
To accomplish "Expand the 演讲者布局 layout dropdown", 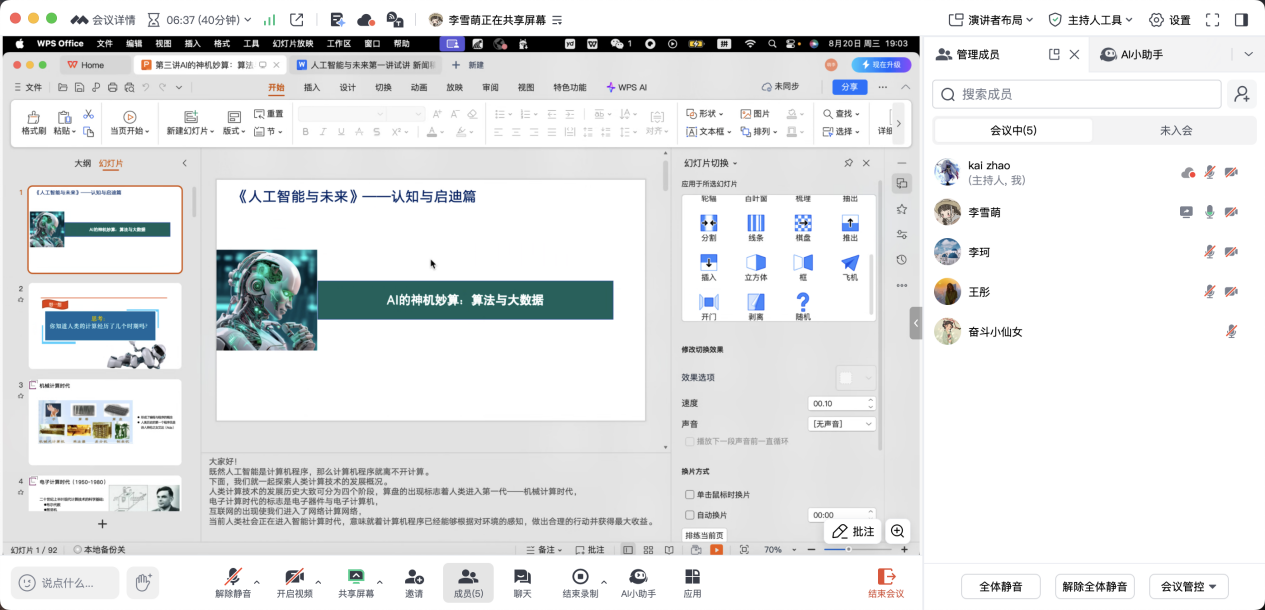I will [990, 20].
